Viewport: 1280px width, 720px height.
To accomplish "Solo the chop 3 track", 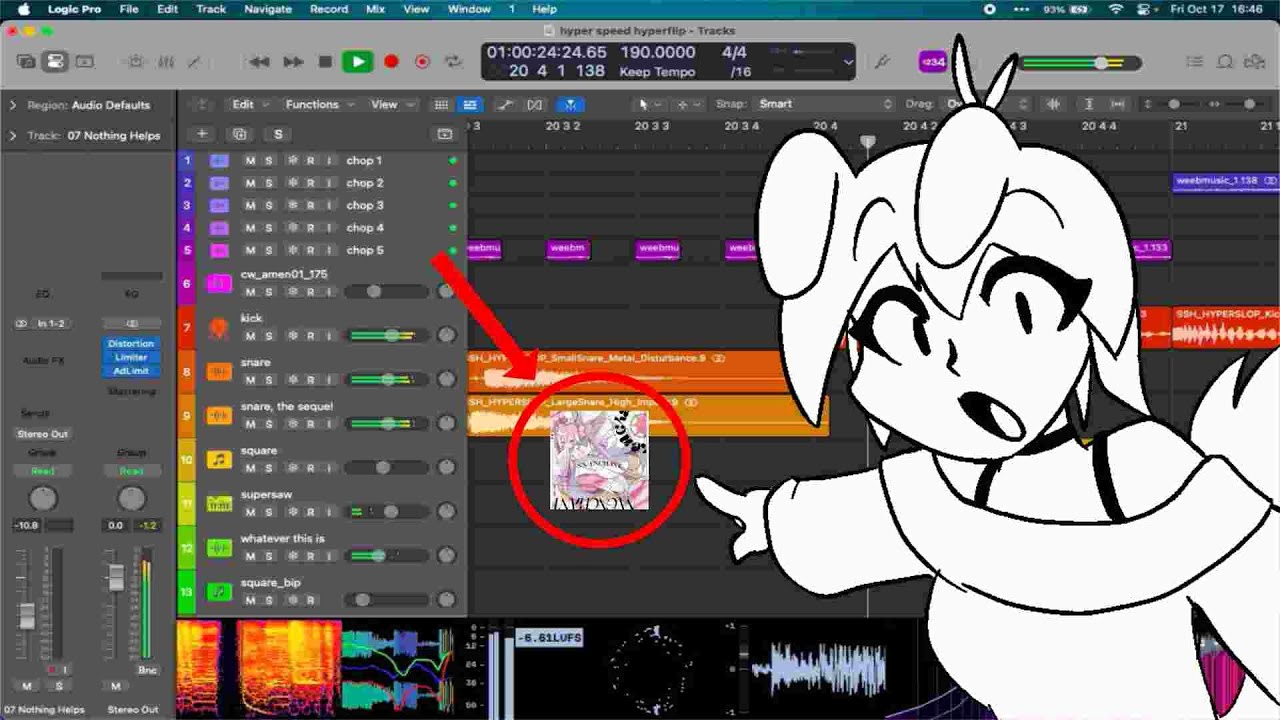I will pyautogui.click(x=268, y=206).
